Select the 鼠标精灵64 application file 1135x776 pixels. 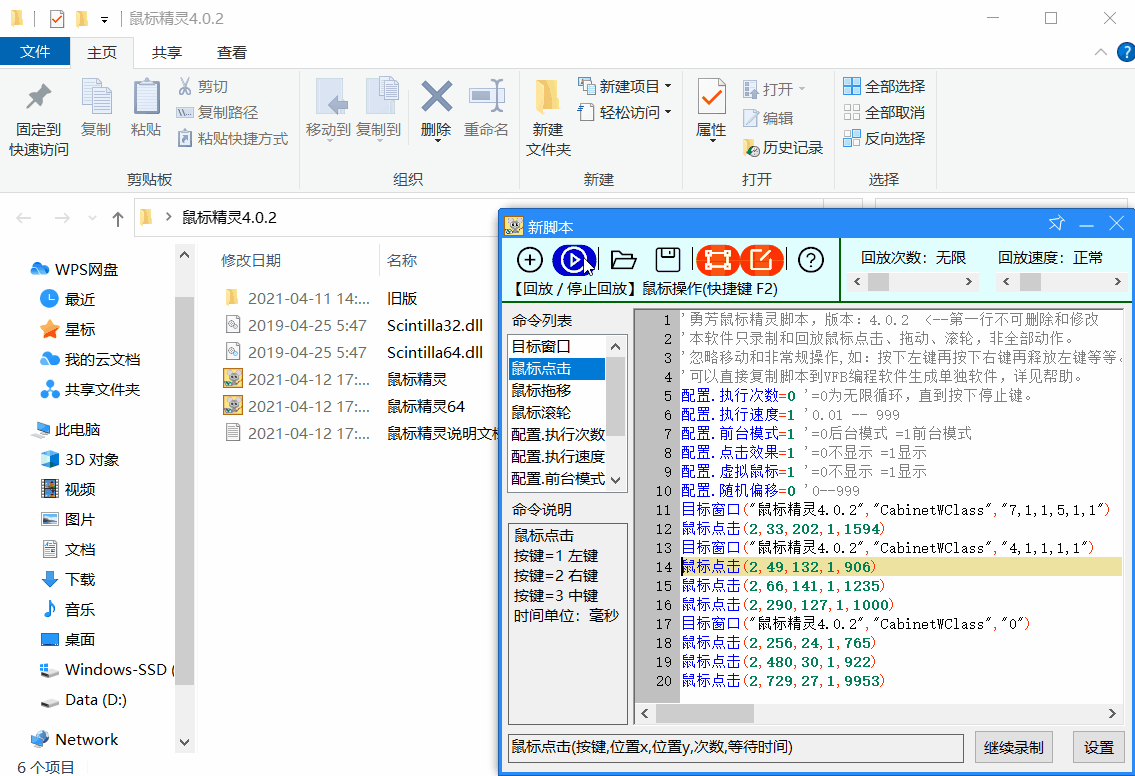point(426,406)
